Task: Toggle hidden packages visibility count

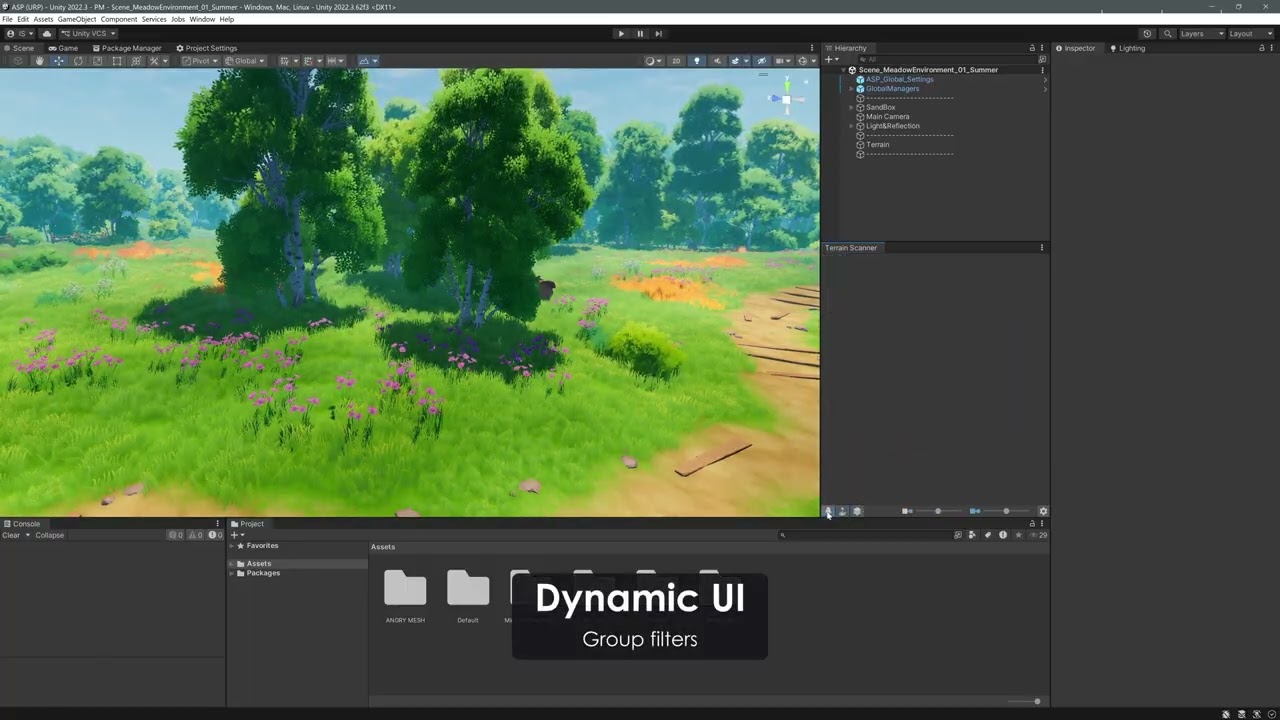Action: 1039,535
